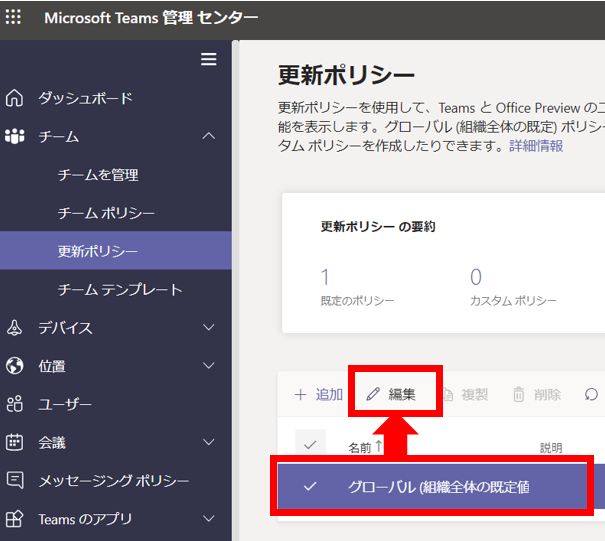
Task: Click the カスタム ポリシー count 0
Action: click(x=476, y=277)
